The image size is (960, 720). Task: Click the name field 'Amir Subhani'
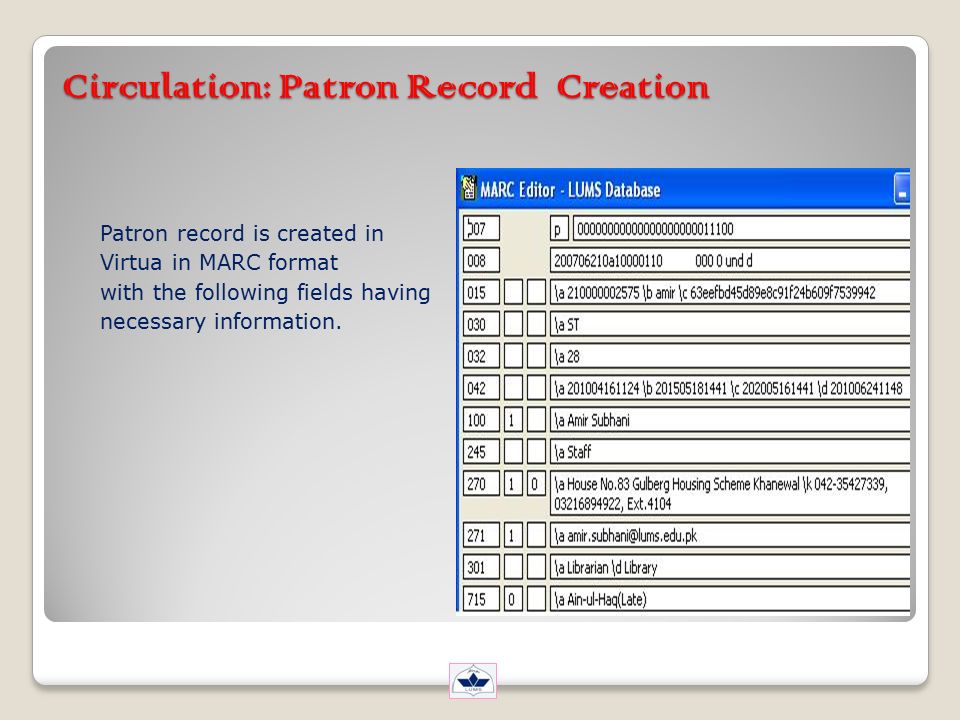pos(730,419)
